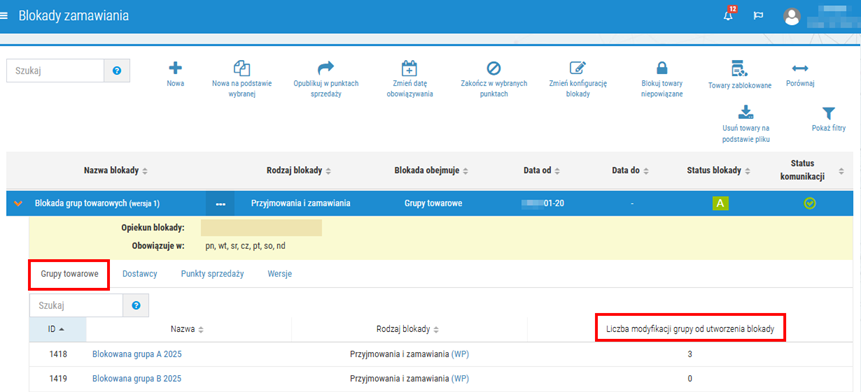Click weekdays text pn, wt, sr
861x392 pixels.
245,246
